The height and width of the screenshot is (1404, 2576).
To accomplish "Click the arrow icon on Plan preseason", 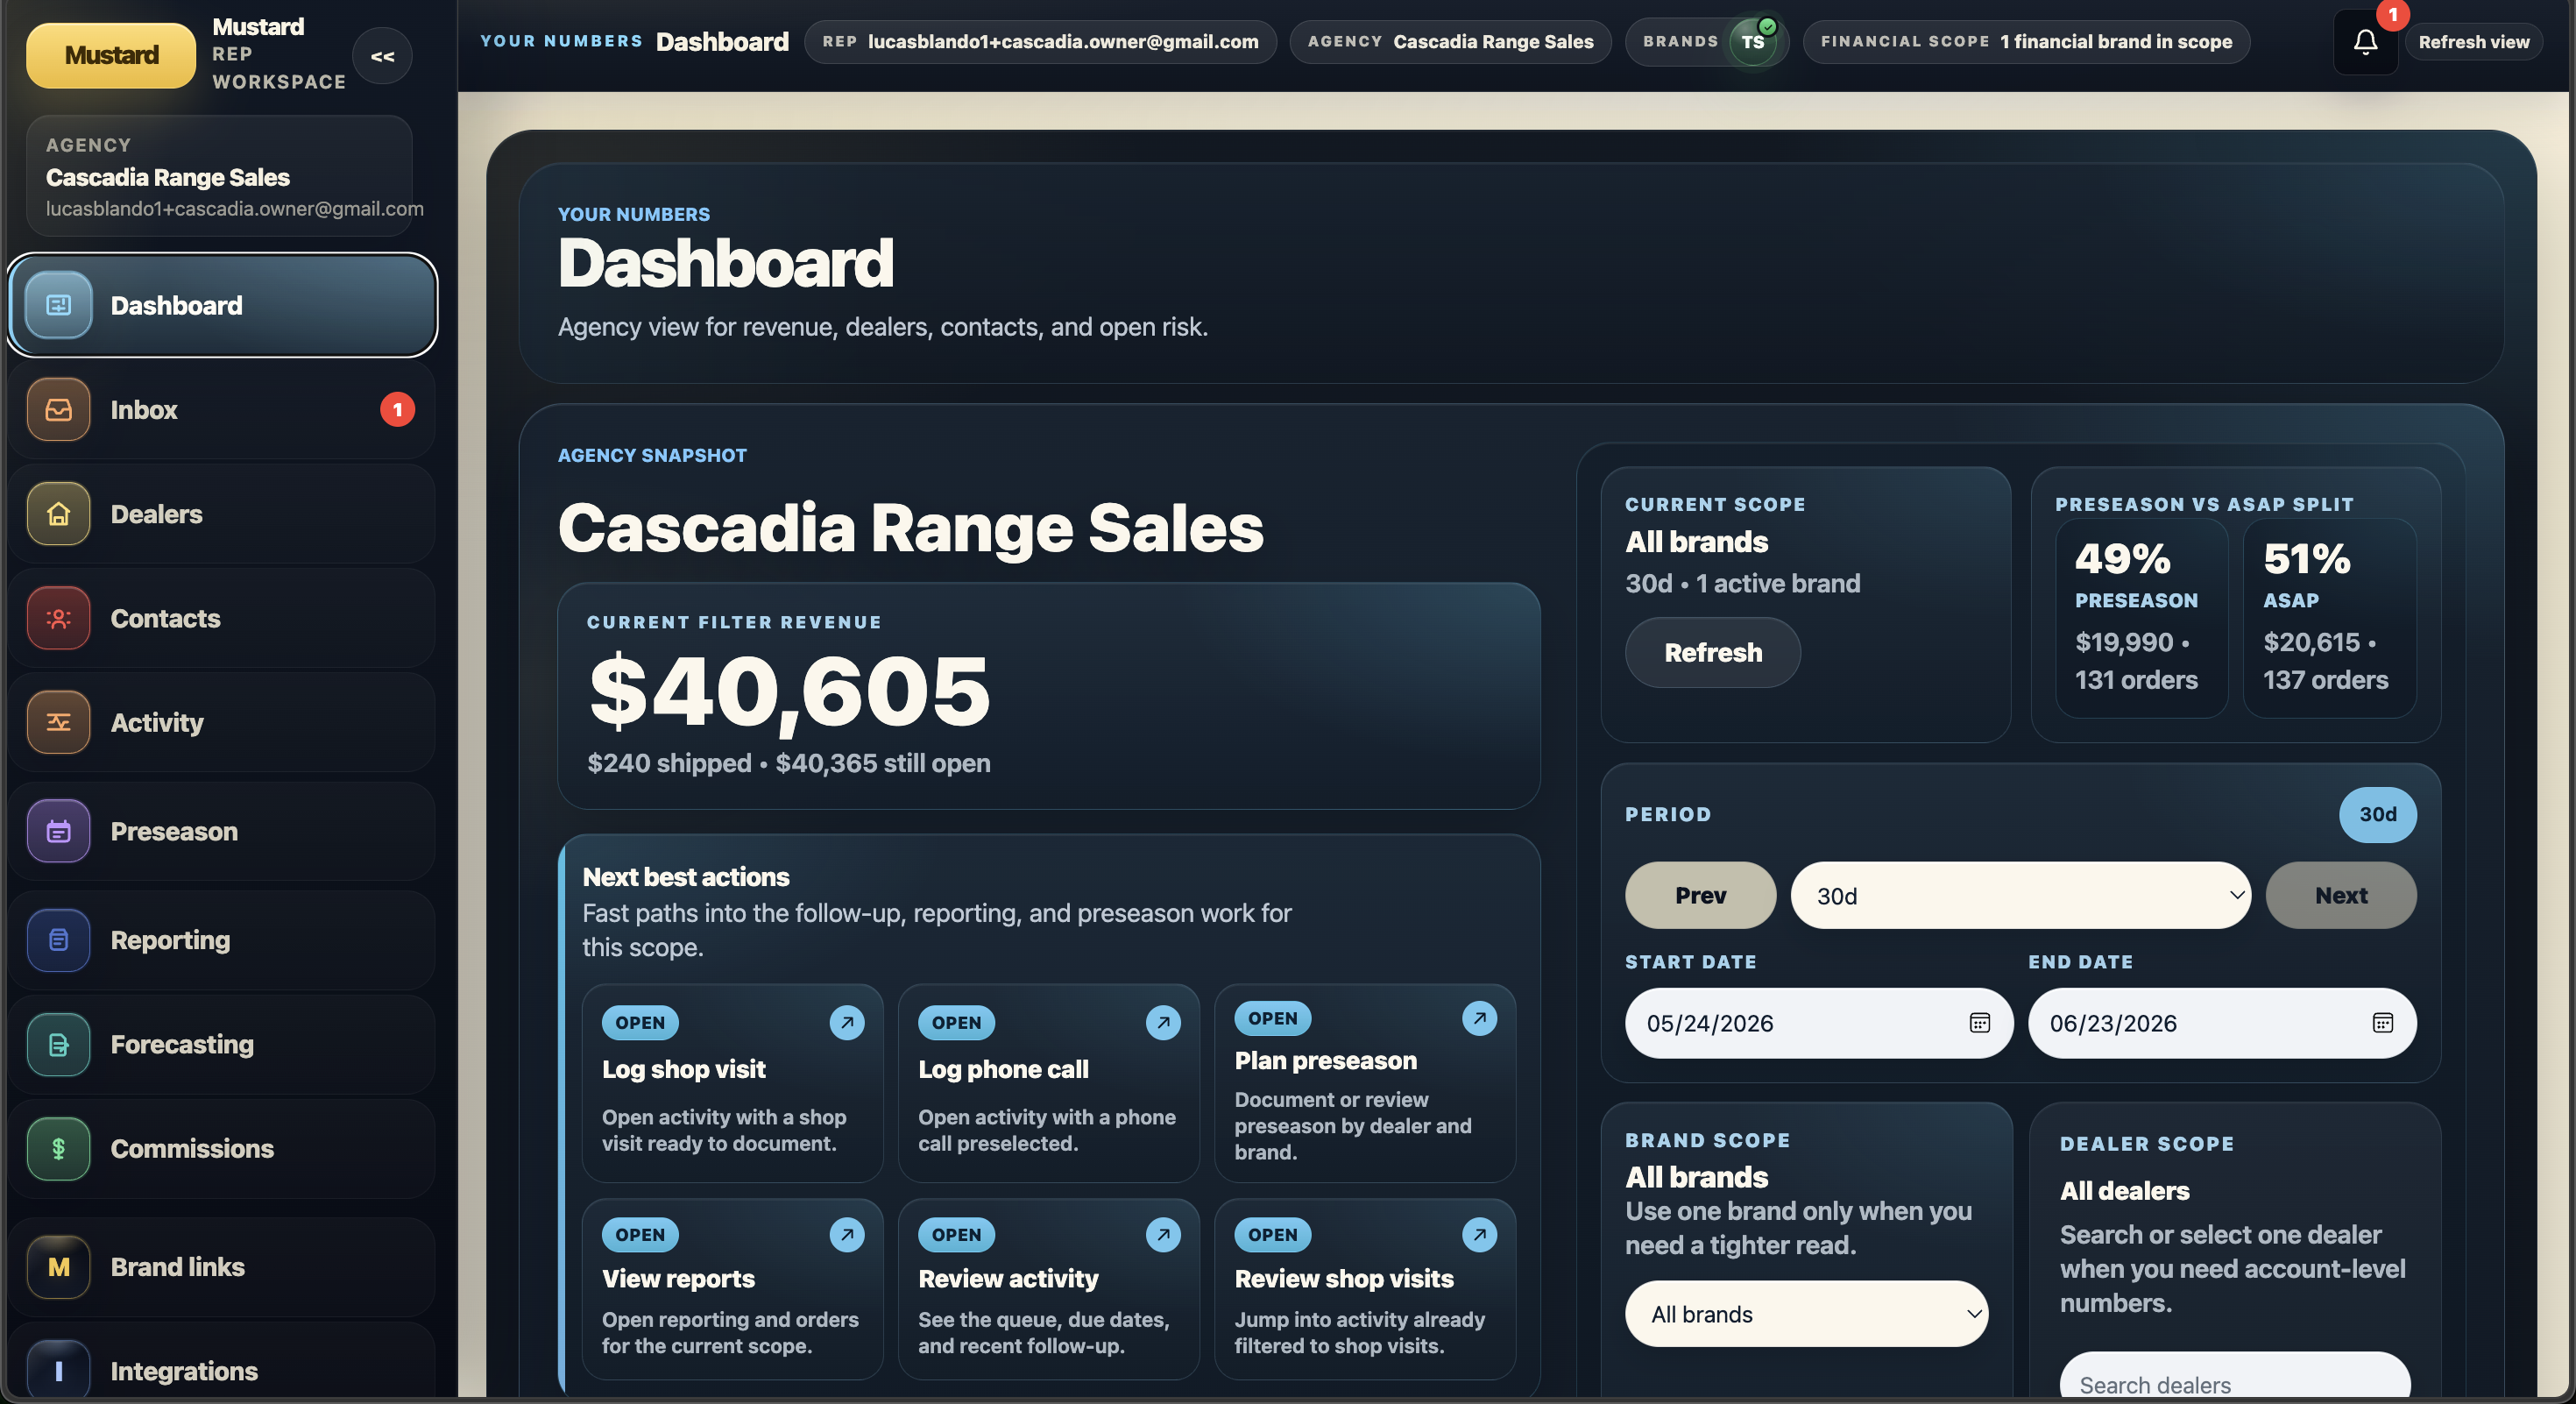I will (1479, 1018).
